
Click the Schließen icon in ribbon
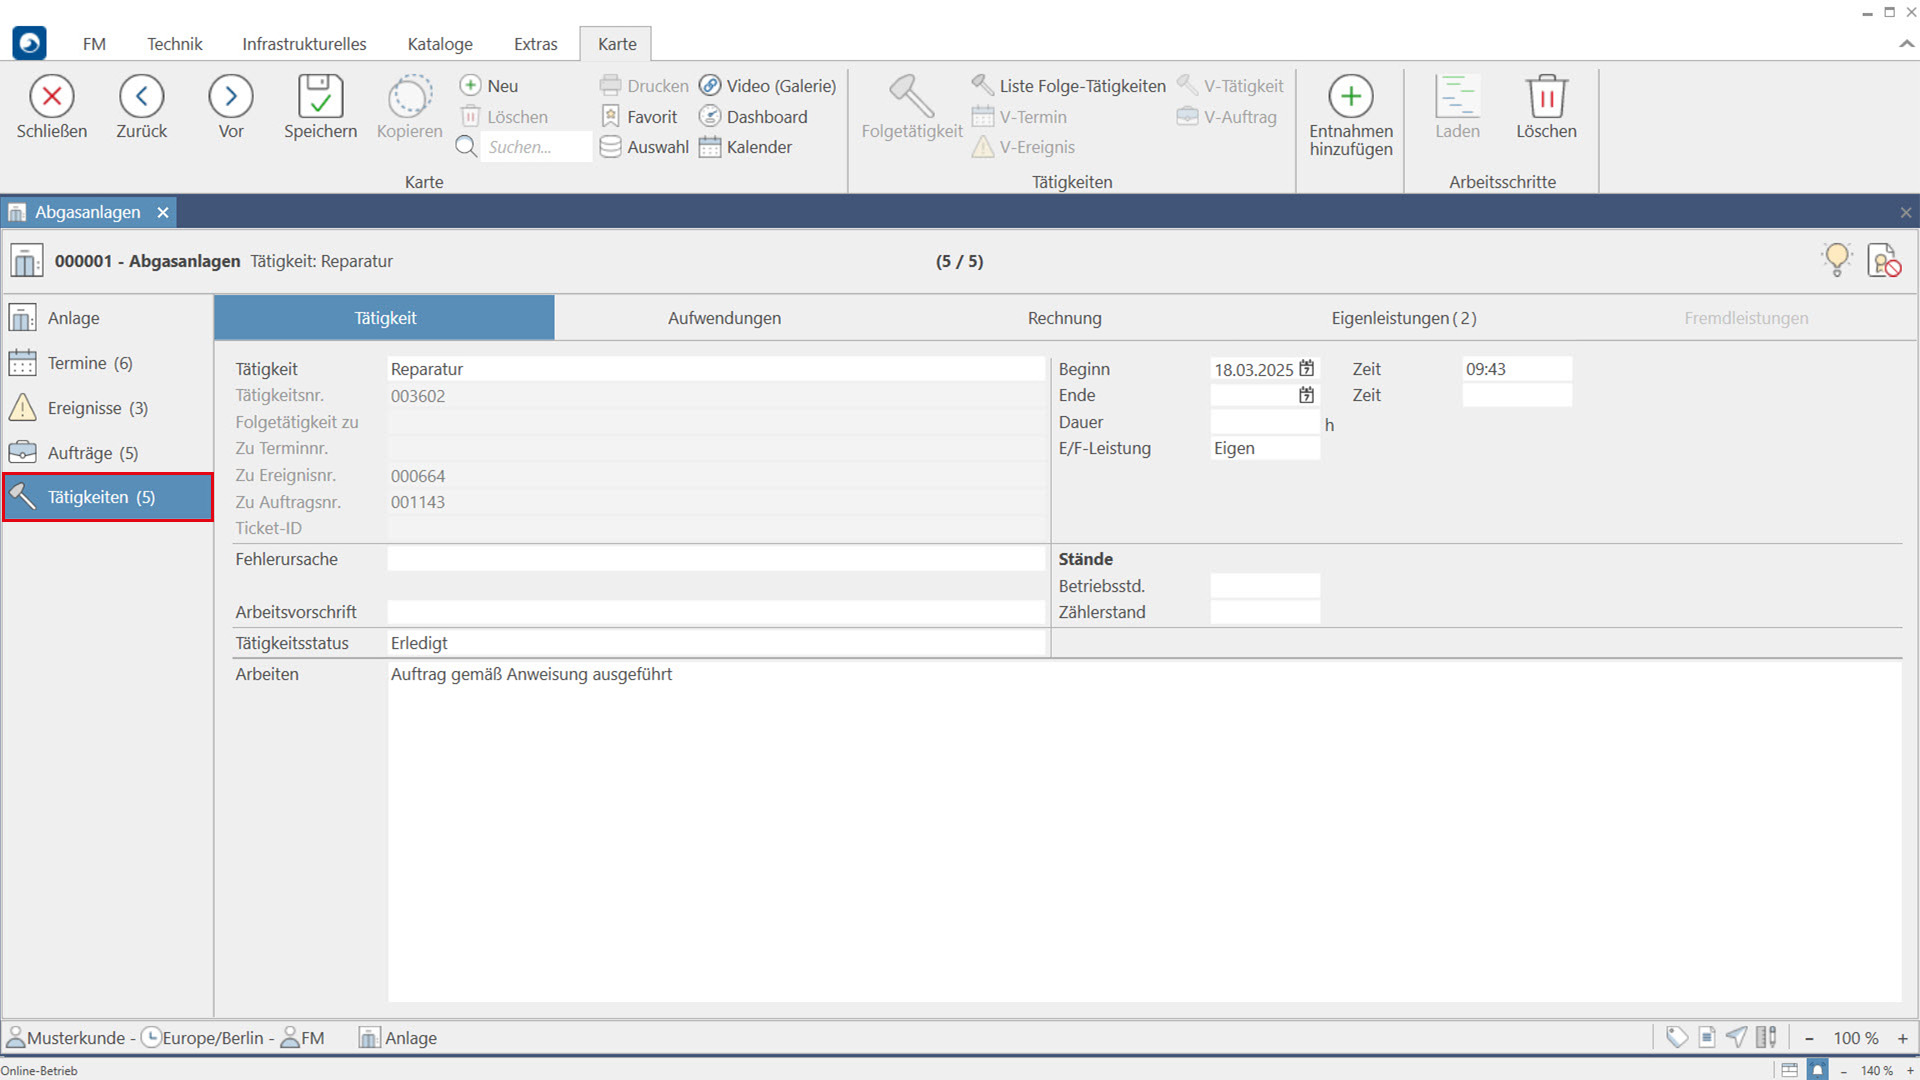(x=52, y=97)
